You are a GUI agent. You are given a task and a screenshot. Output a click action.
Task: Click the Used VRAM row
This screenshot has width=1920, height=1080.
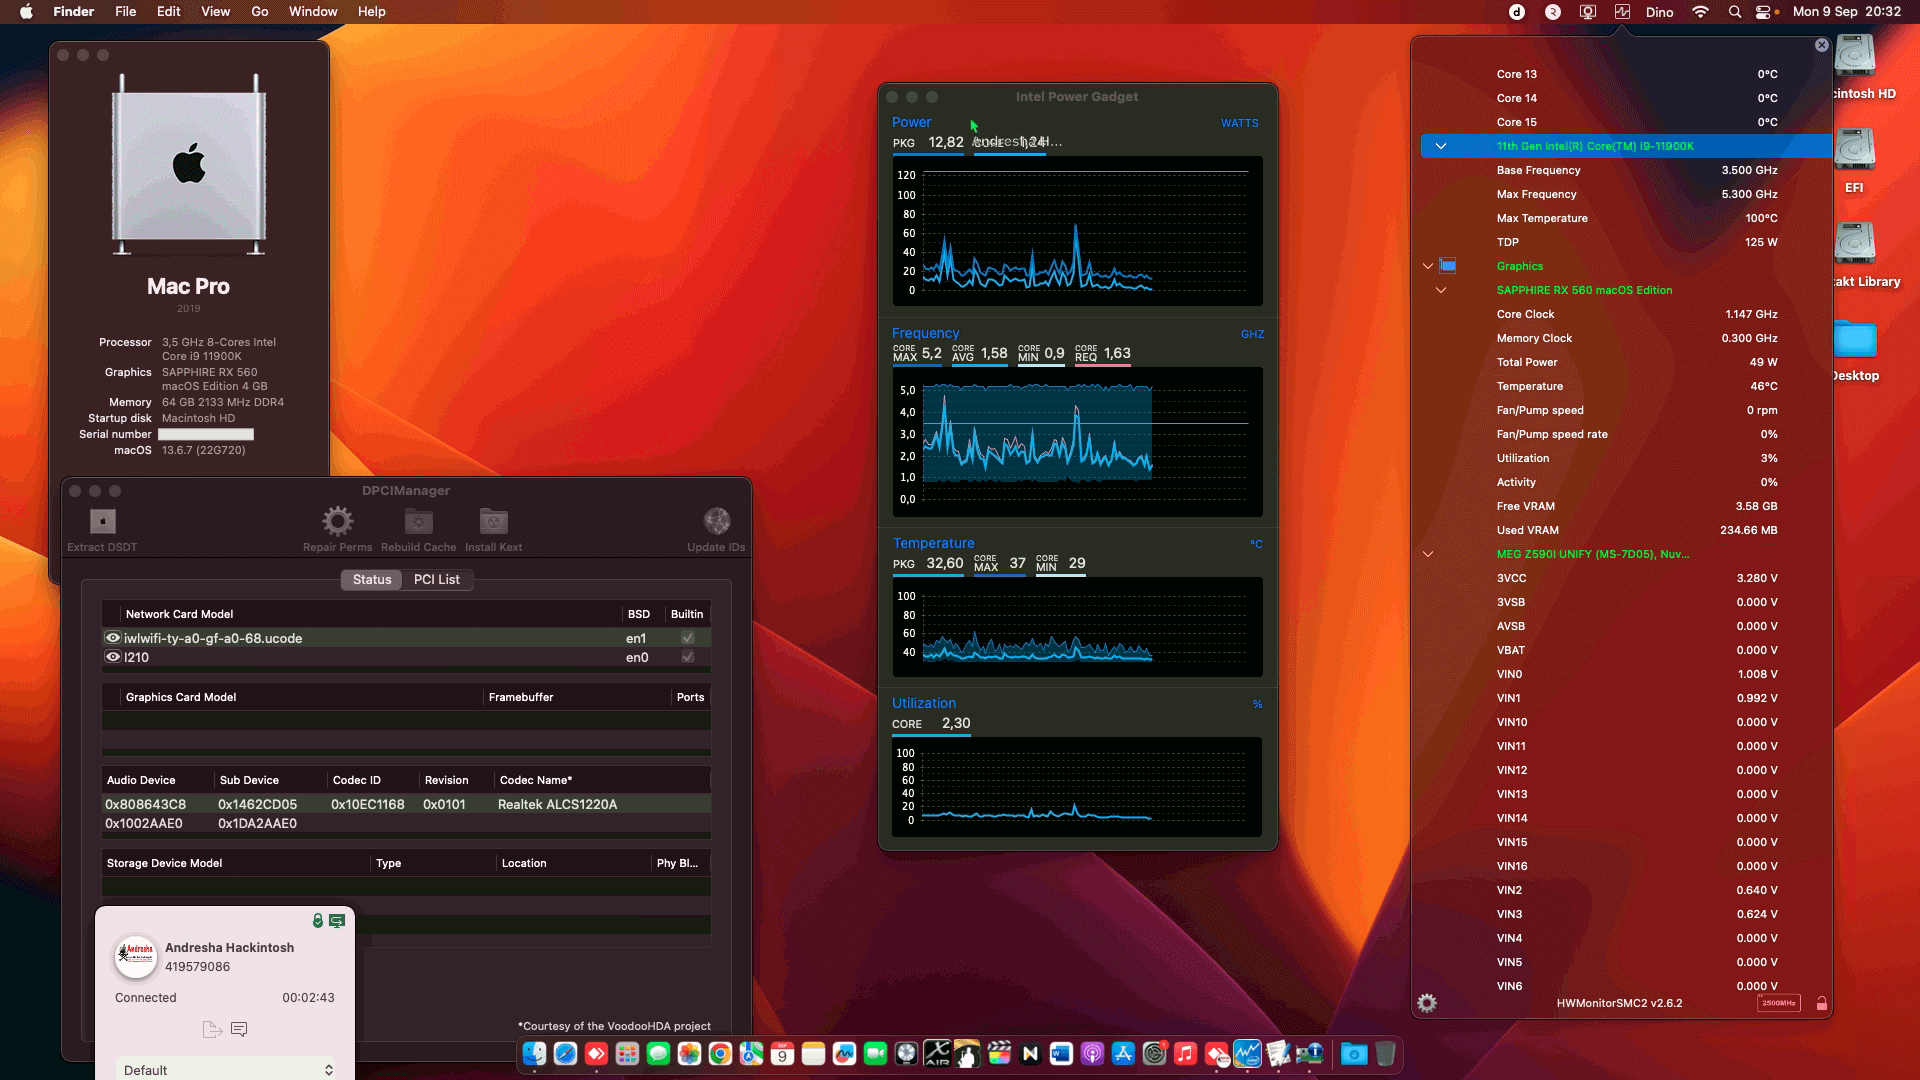click(1626, 530)
